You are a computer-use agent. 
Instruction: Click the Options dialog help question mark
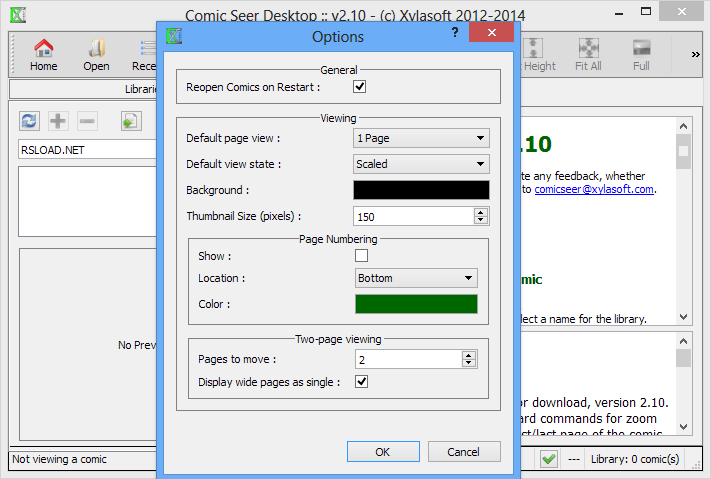click(x=455, y=32)
